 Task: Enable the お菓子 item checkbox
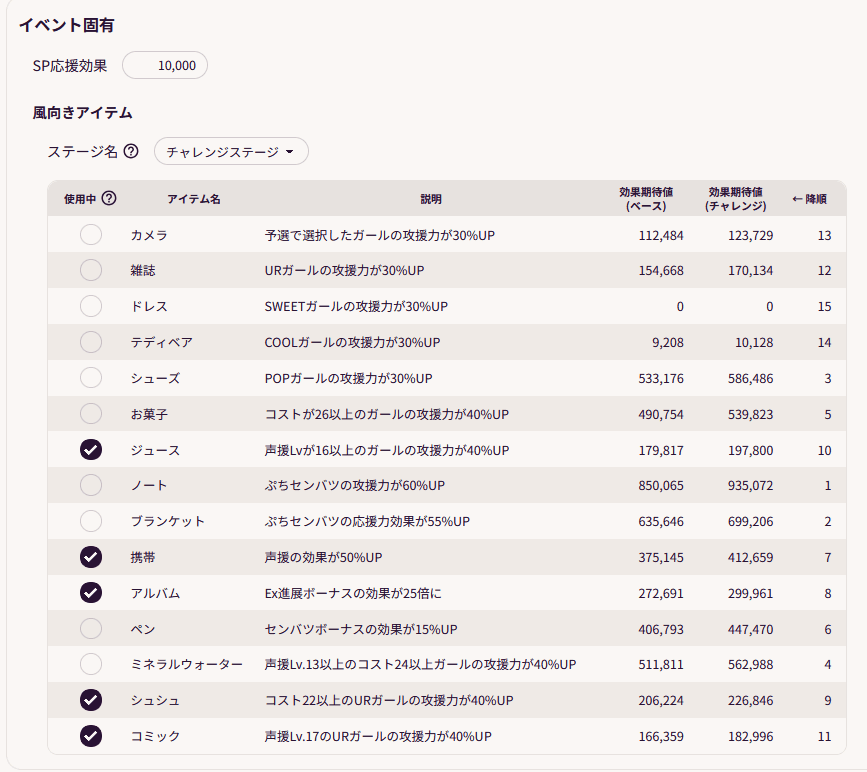[91, 414]
